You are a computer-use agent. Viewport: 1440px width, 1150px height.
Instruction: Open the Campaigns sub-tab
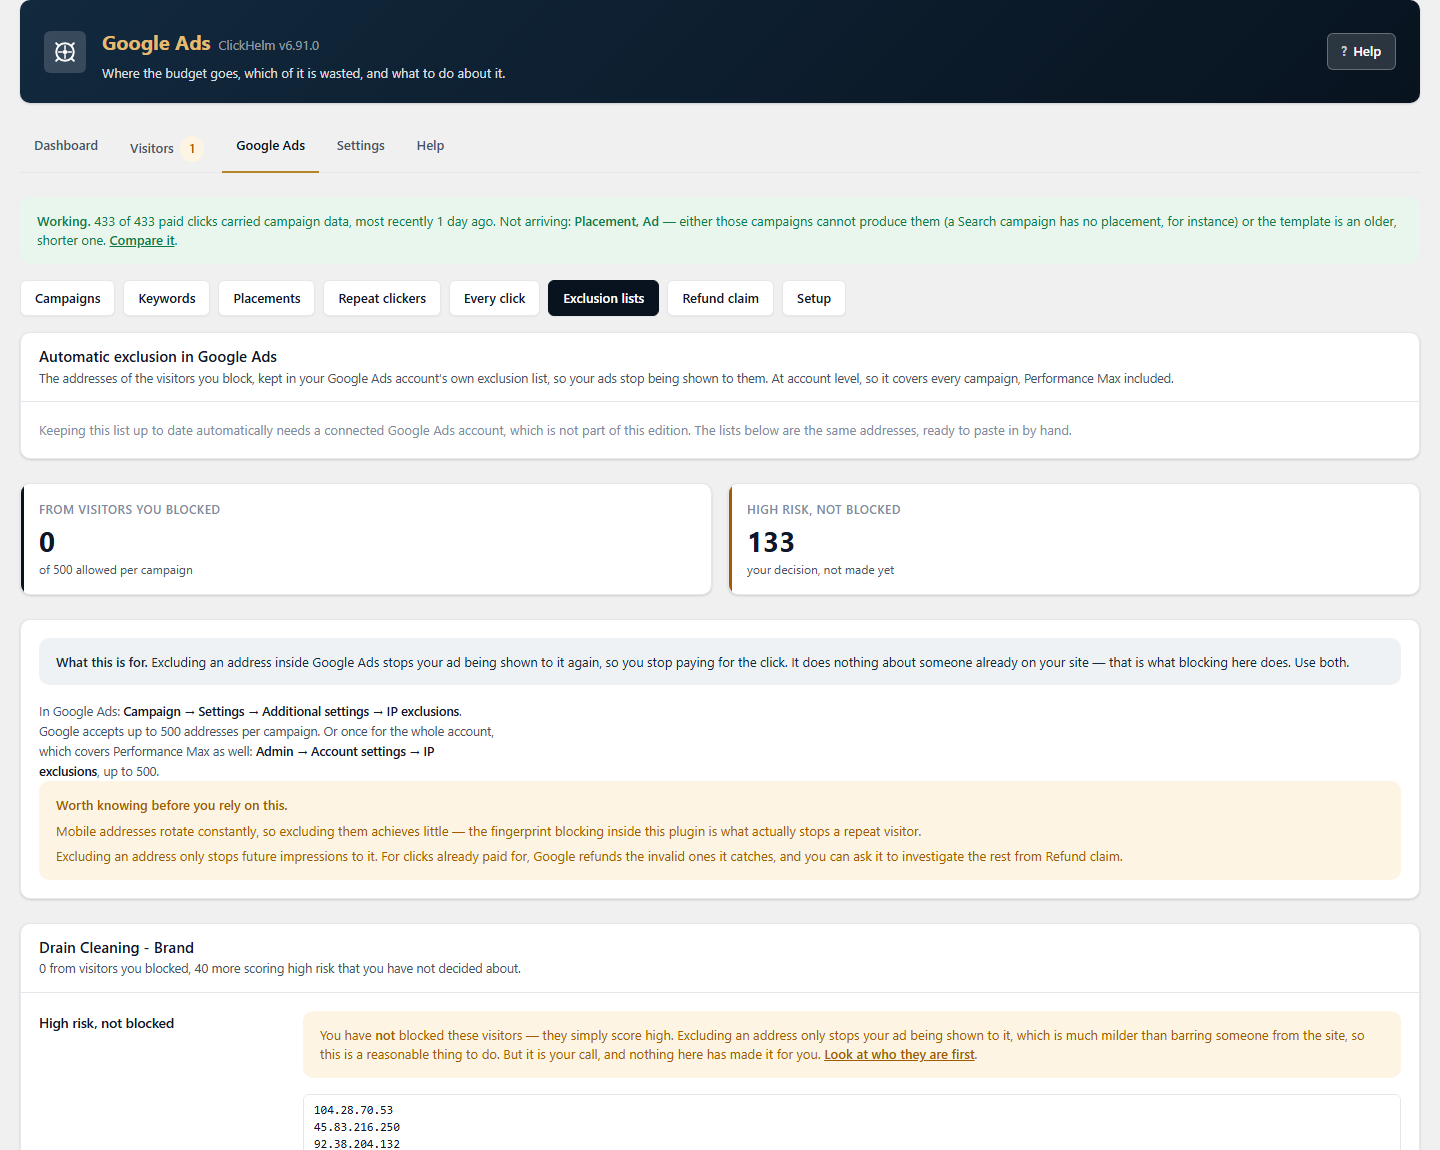click(68, 298)
